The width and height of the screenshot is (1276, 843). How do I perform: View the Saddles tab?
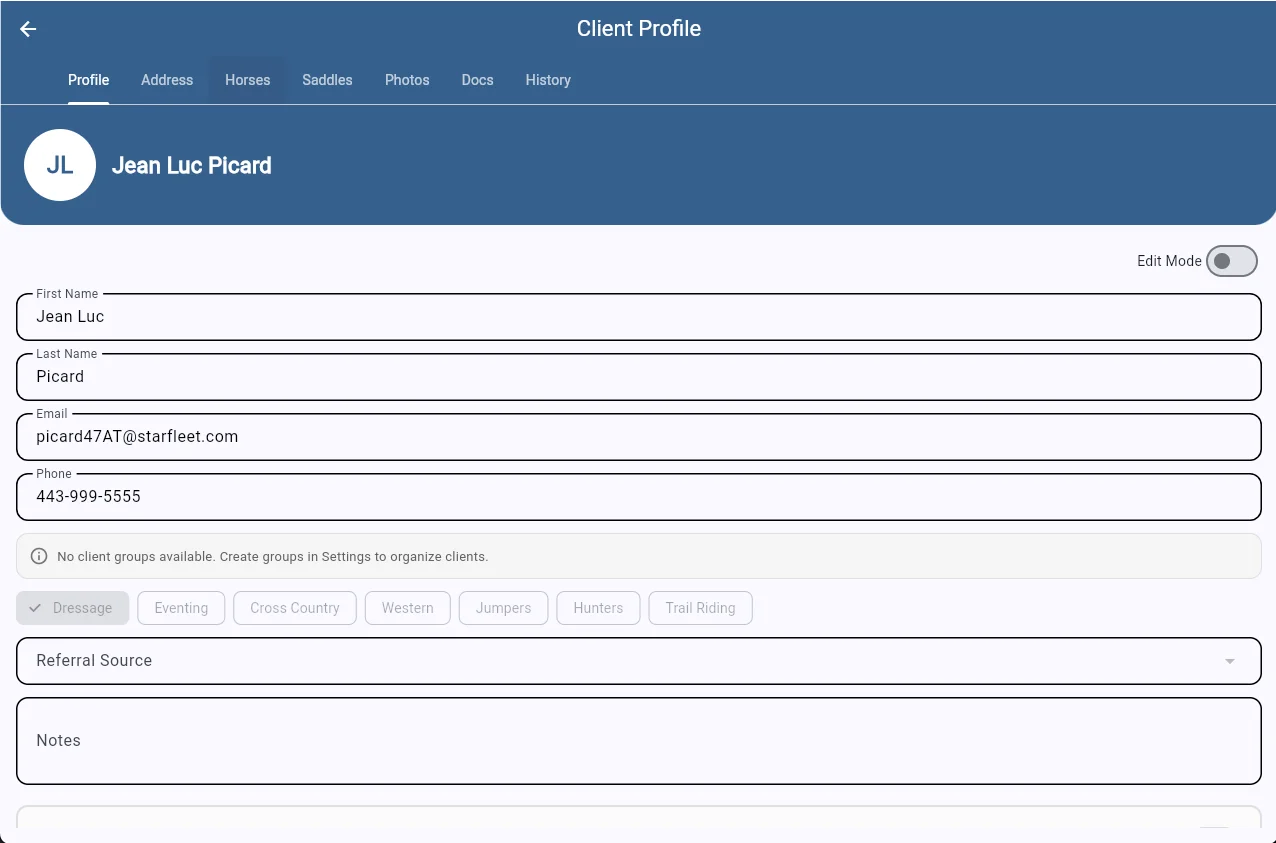[x=327, y=80]
